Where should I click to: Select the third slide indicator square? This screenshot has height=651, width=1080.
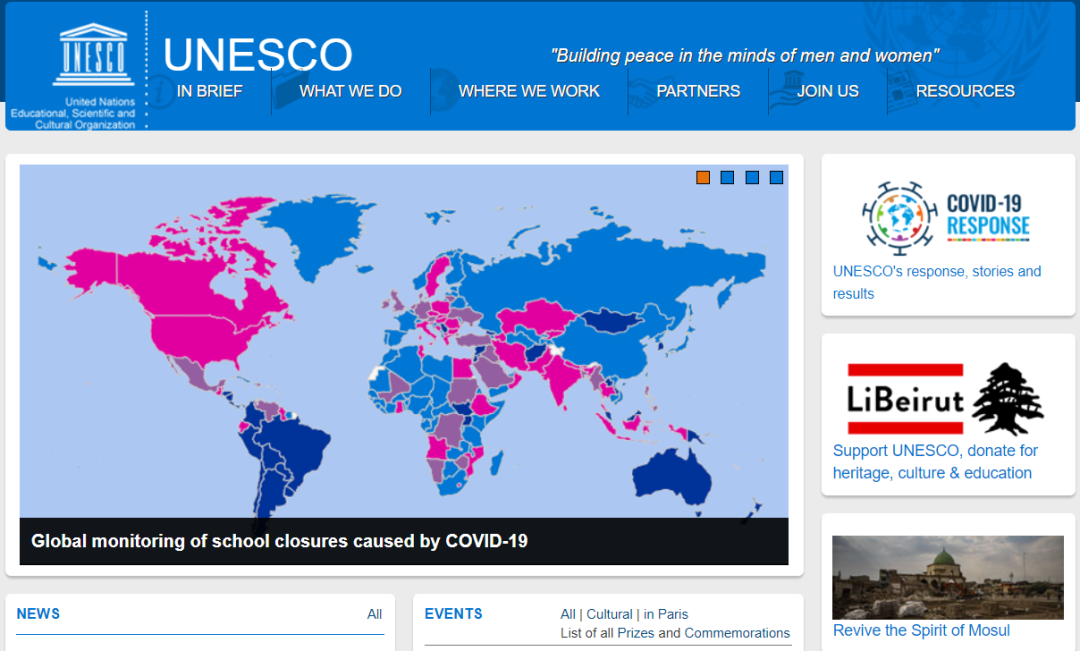(x=752, y=177)
